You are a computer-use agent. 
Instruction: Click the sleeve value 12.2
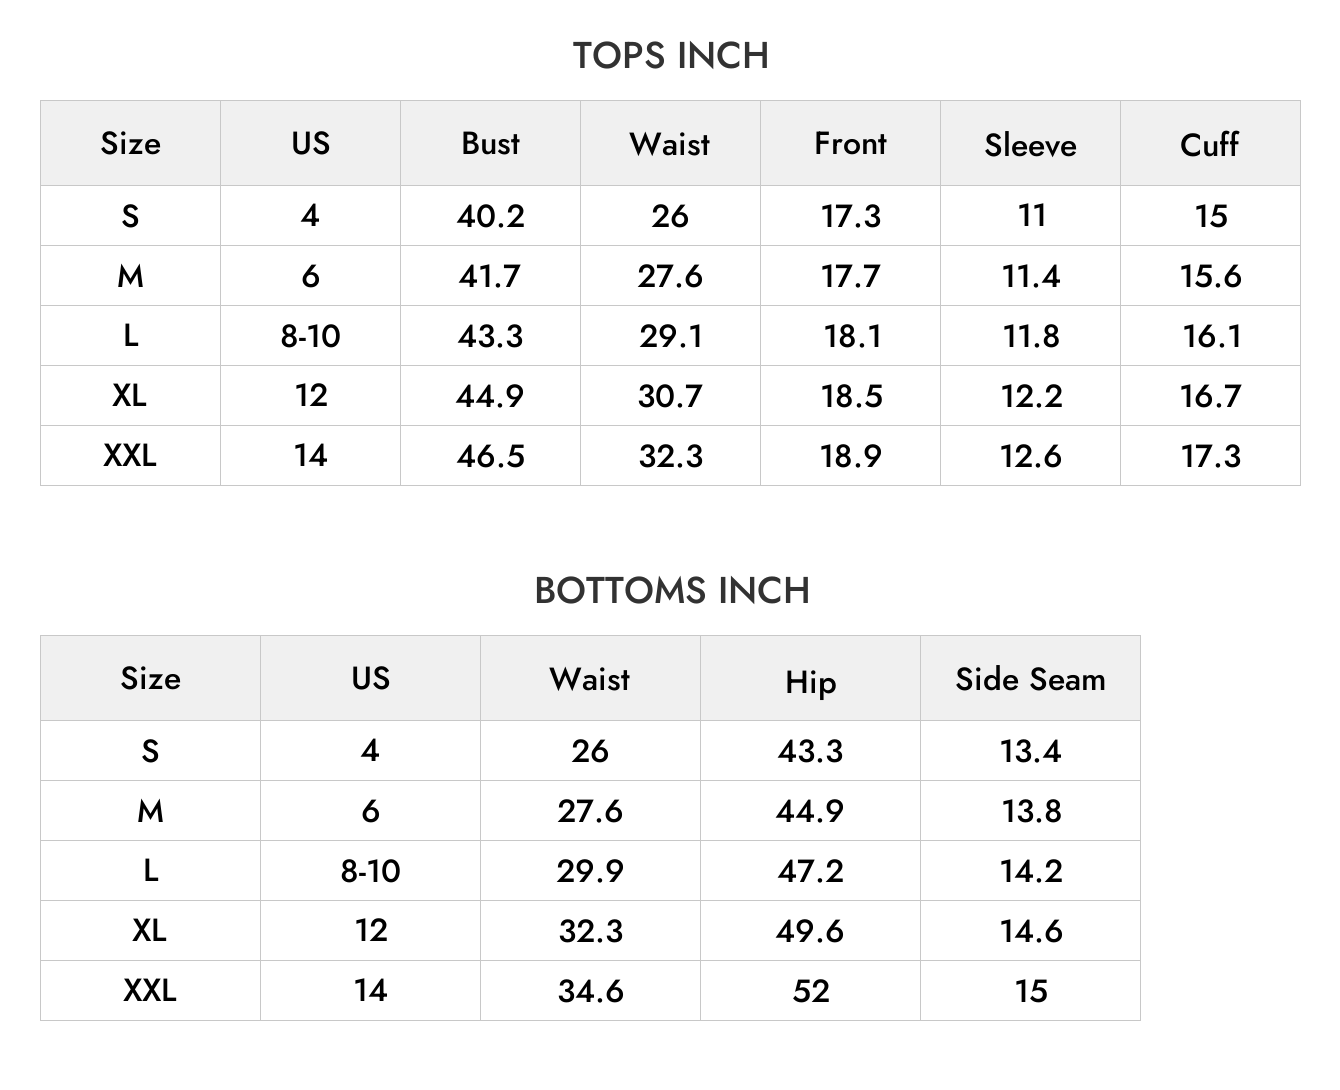(1031, 396)
